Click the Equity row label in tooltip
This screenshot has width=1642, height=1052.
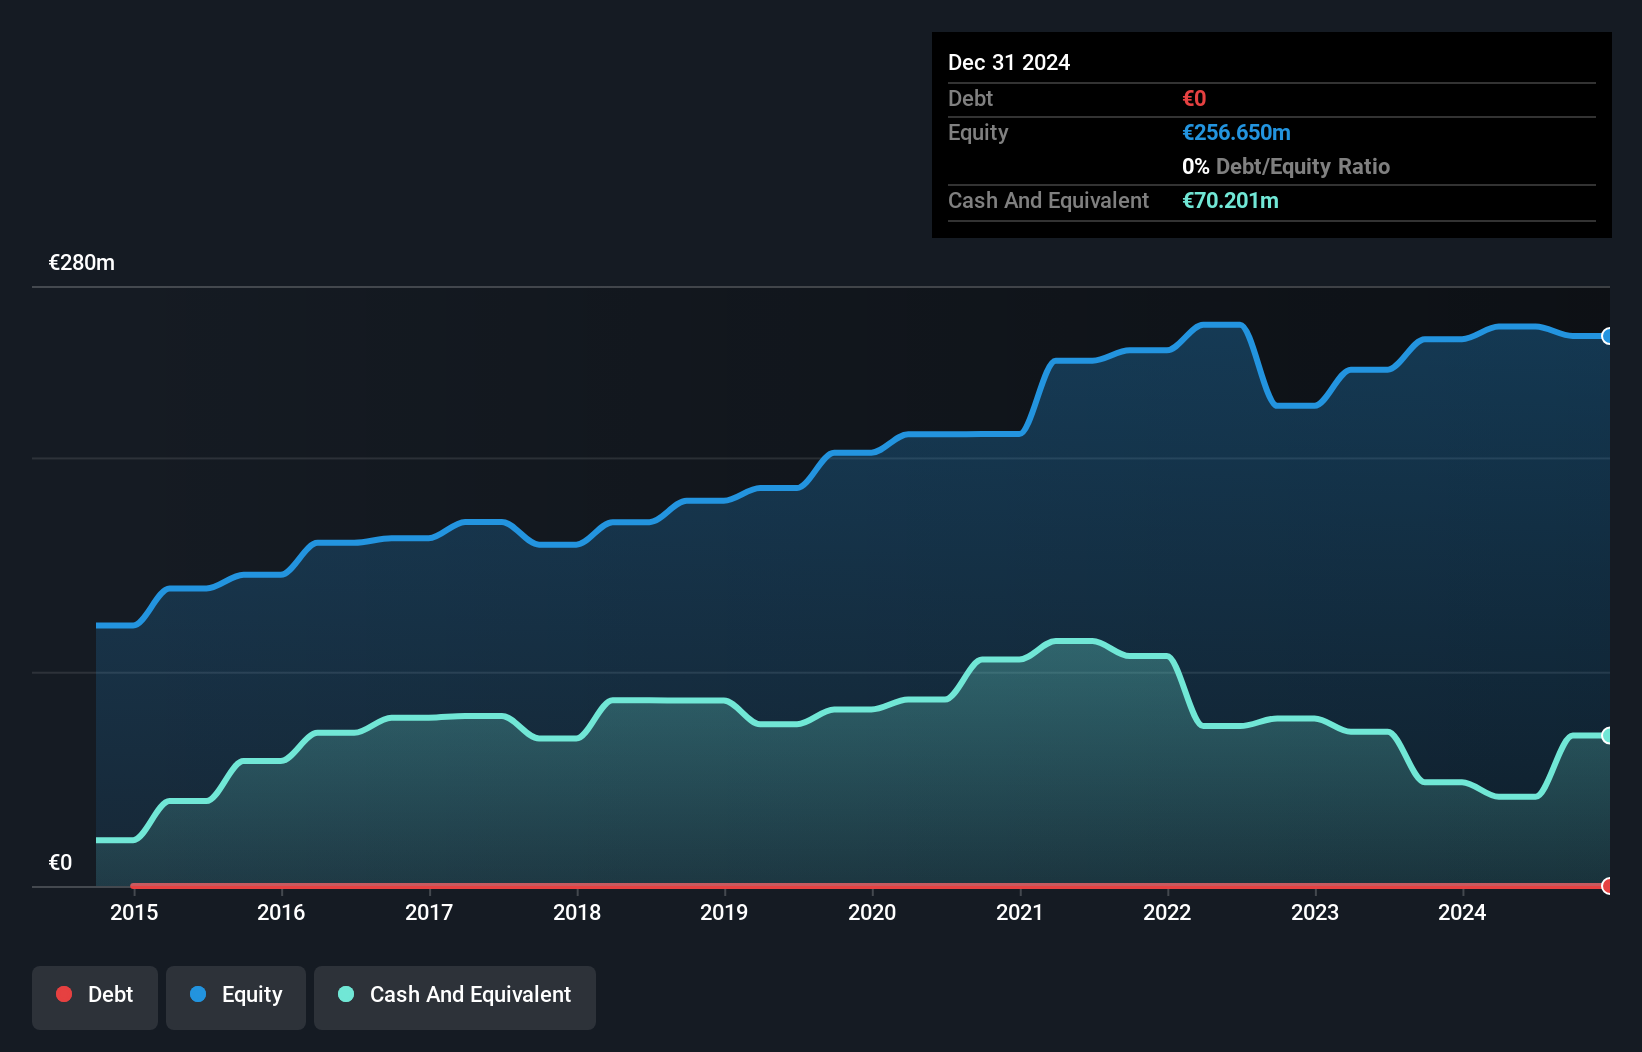click(978, 133)
